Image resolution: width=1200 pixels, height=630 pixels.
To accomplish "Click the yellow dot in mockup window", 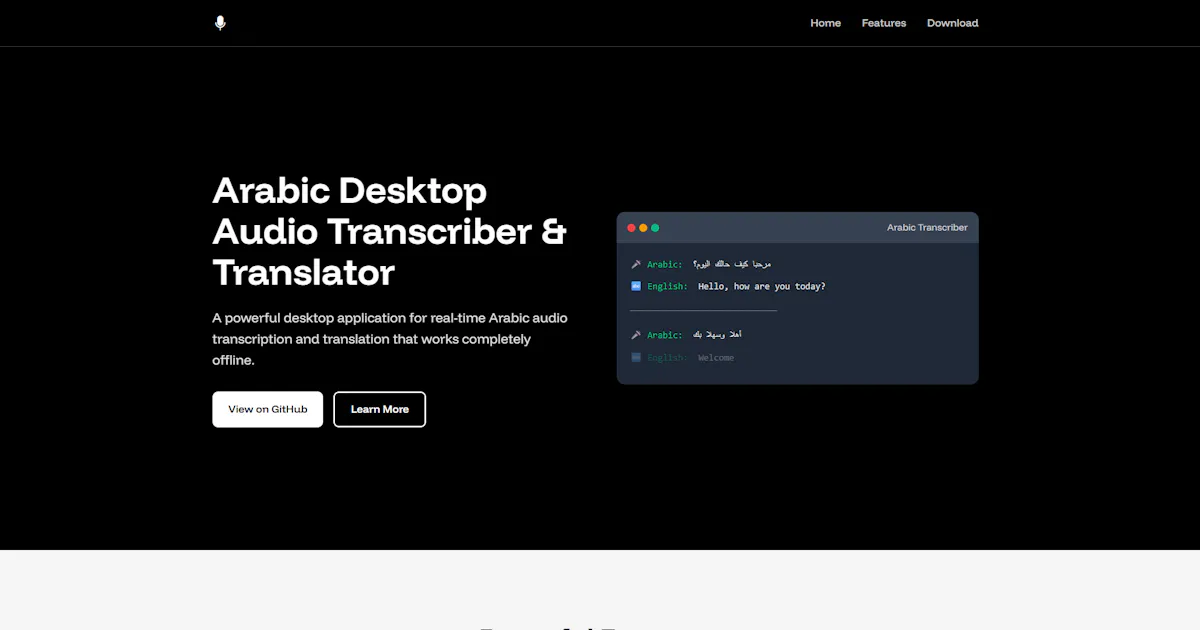I will (x=643, y=228).
